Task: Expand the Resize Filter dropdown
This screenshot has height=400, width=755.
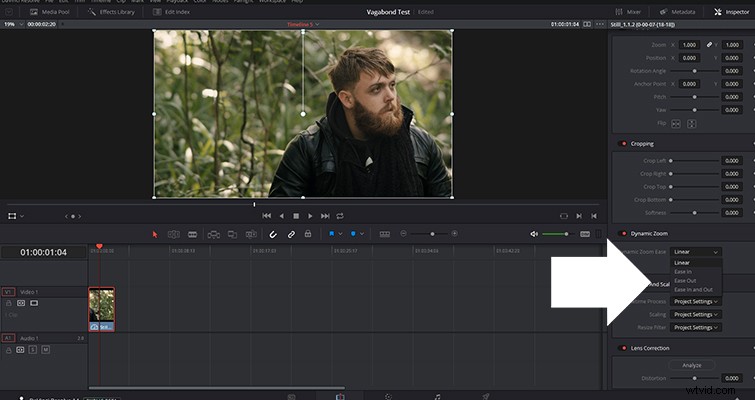Action: [x=696, y=327]
